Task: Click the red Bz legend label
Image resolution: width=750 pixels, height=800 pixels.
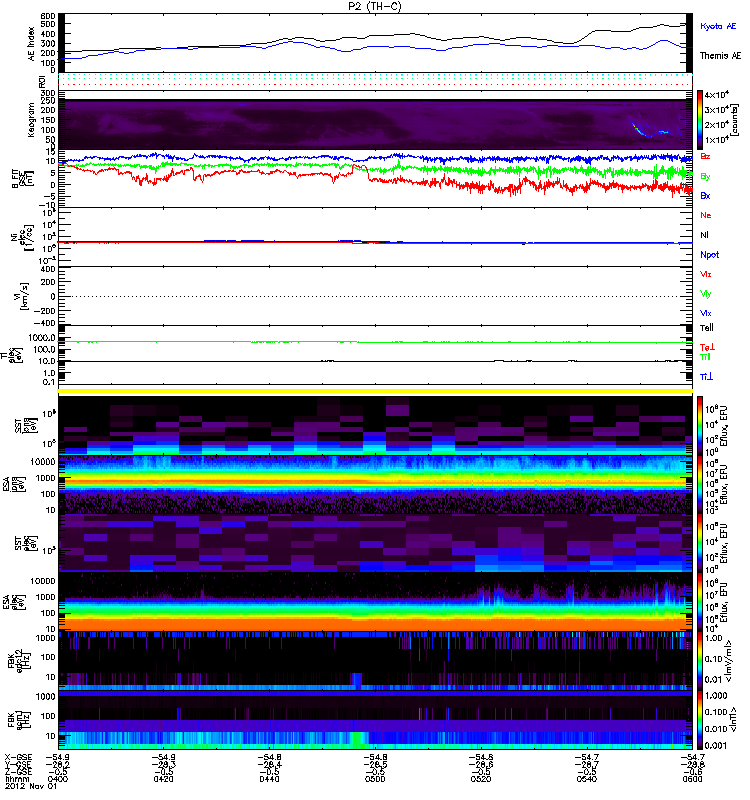Action: pos(705,156)
